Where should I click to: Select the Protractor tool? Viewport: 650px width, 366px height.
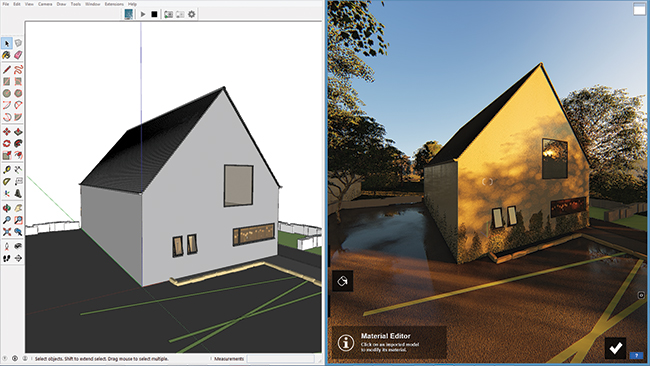7,182
